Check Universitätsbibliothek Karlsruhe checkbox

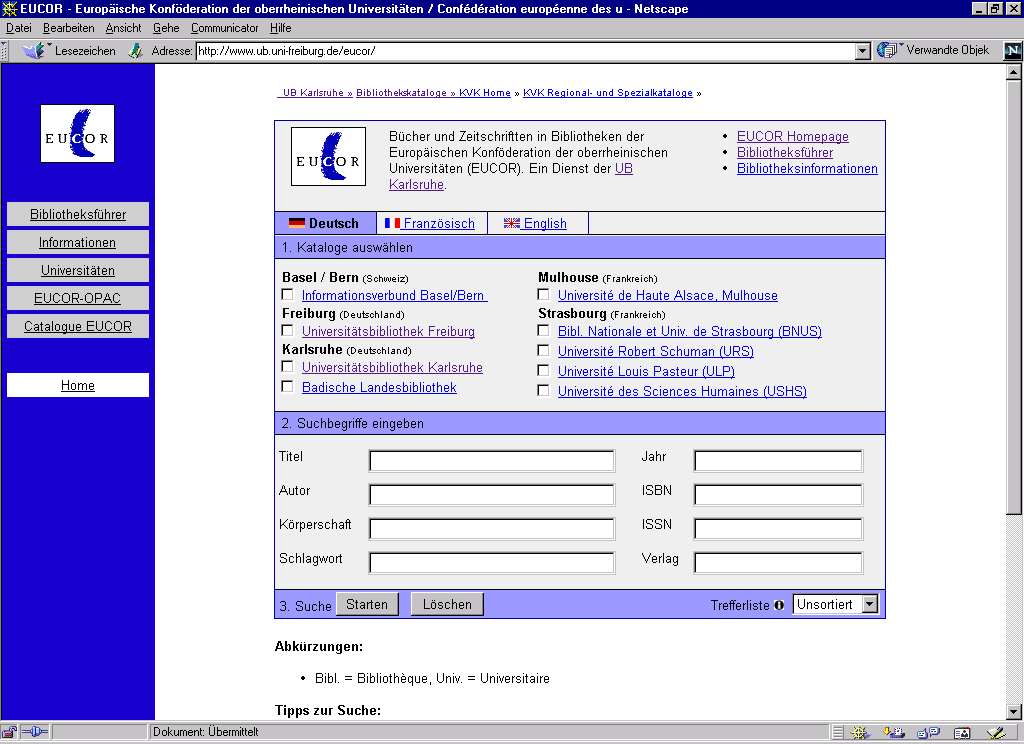[287, 366]
